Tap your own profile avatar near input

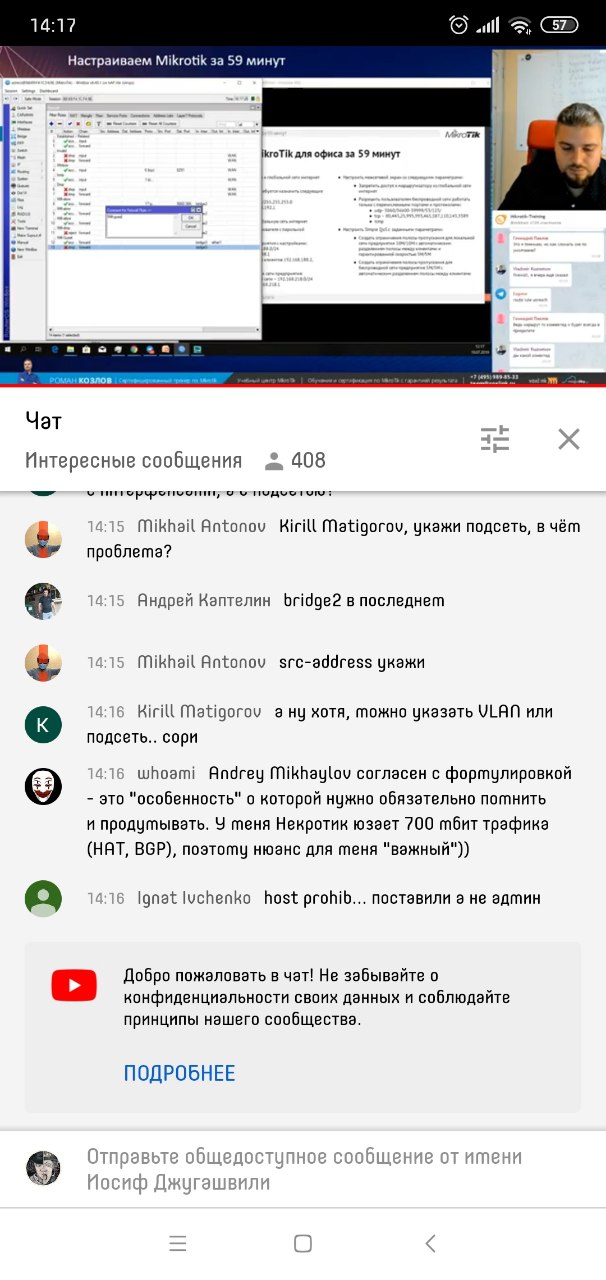(x=43, y=1168)
